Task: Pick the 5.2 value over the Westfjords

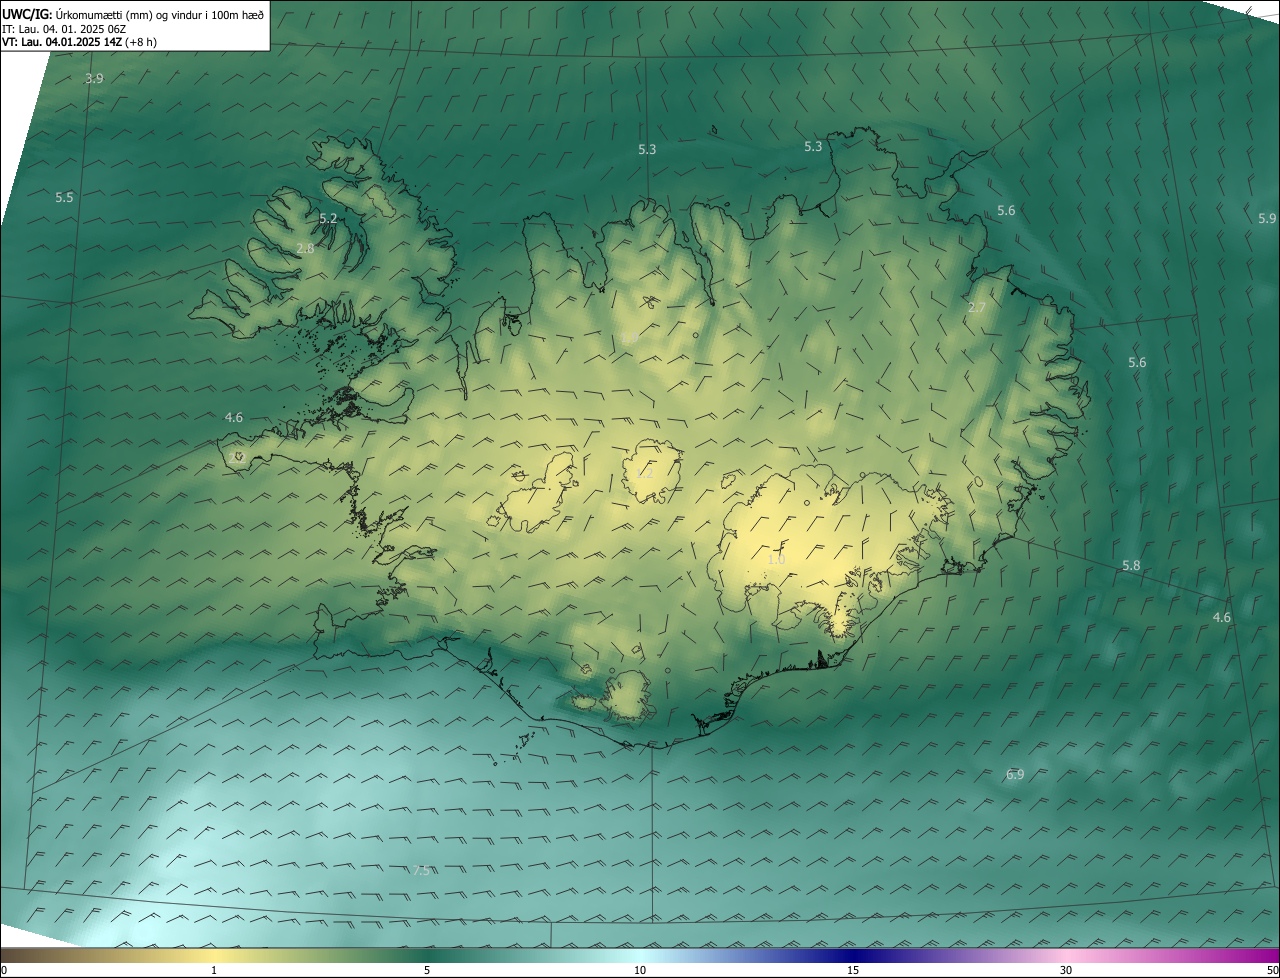Action: point(328,218)
